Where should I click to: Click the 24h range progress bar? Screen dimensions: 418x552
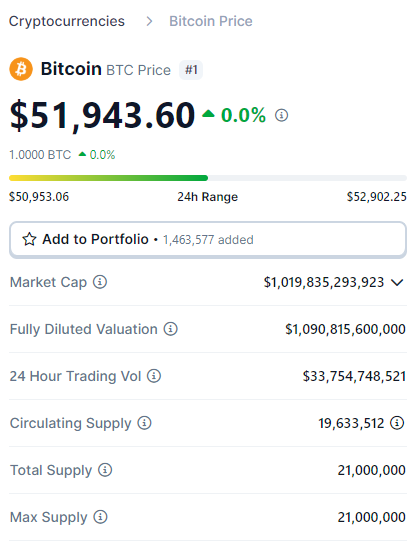tap(208, 178)
